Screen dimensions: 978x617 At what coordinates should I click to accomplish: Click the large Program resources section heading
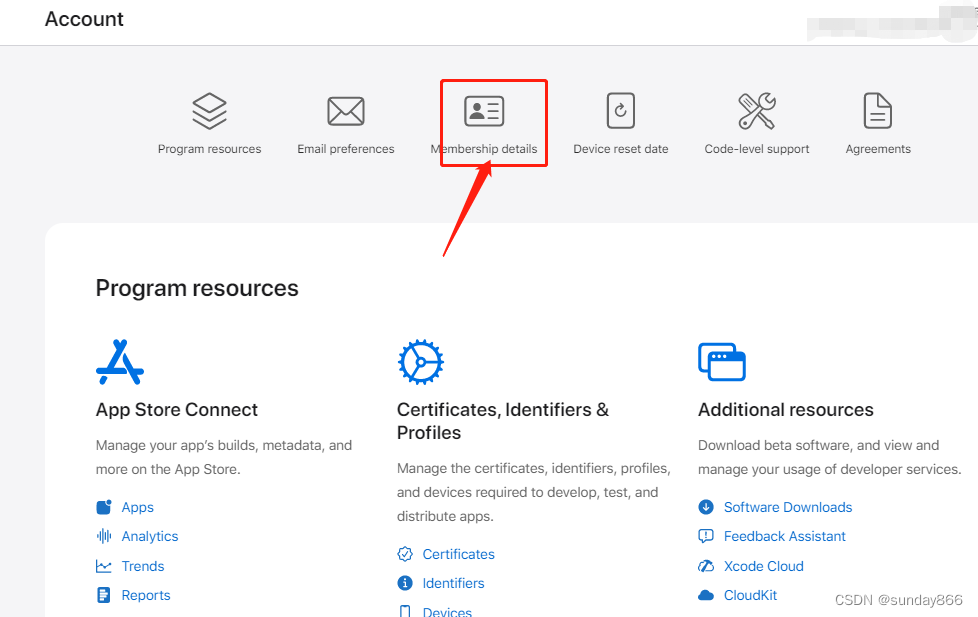pos(197,288)
